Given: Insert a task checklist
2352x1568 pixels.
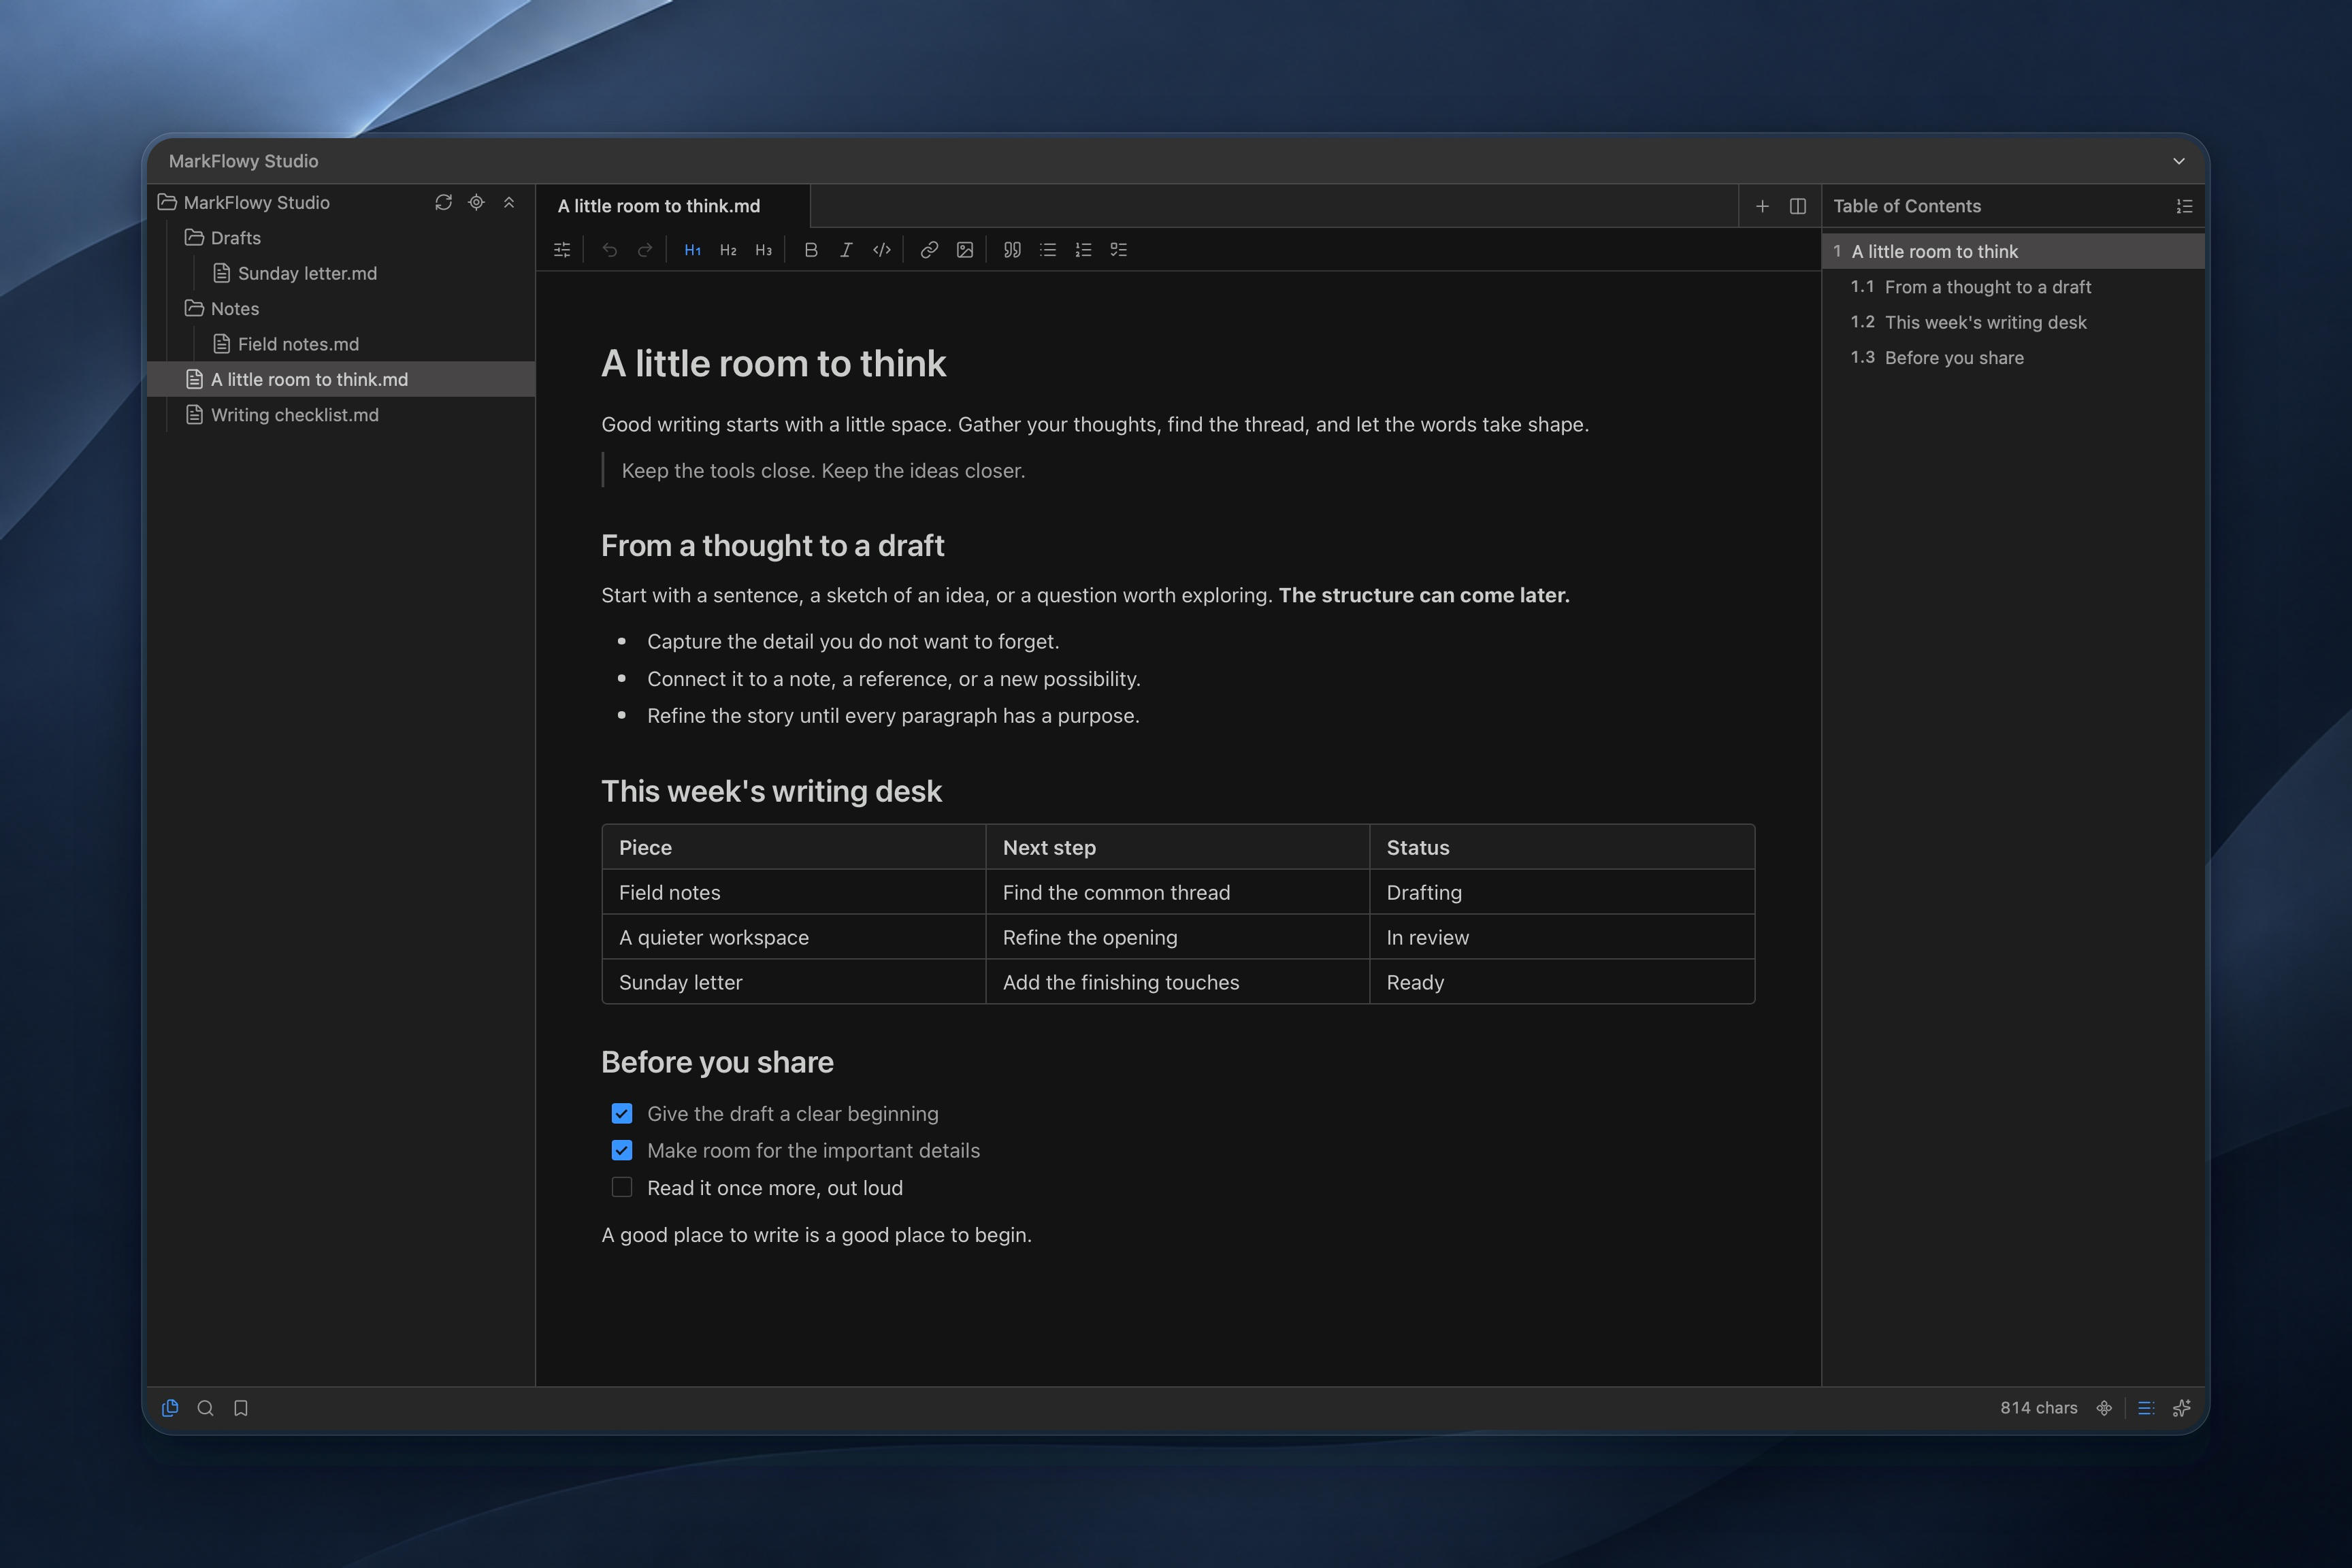Looking at the screenshot, I should coord(1119,250).
